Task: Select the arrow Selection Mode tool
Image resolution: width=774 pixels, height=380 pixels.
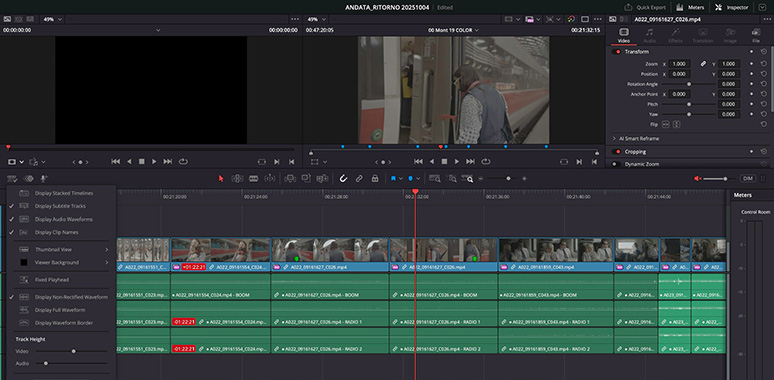Action: pos(221,178)
